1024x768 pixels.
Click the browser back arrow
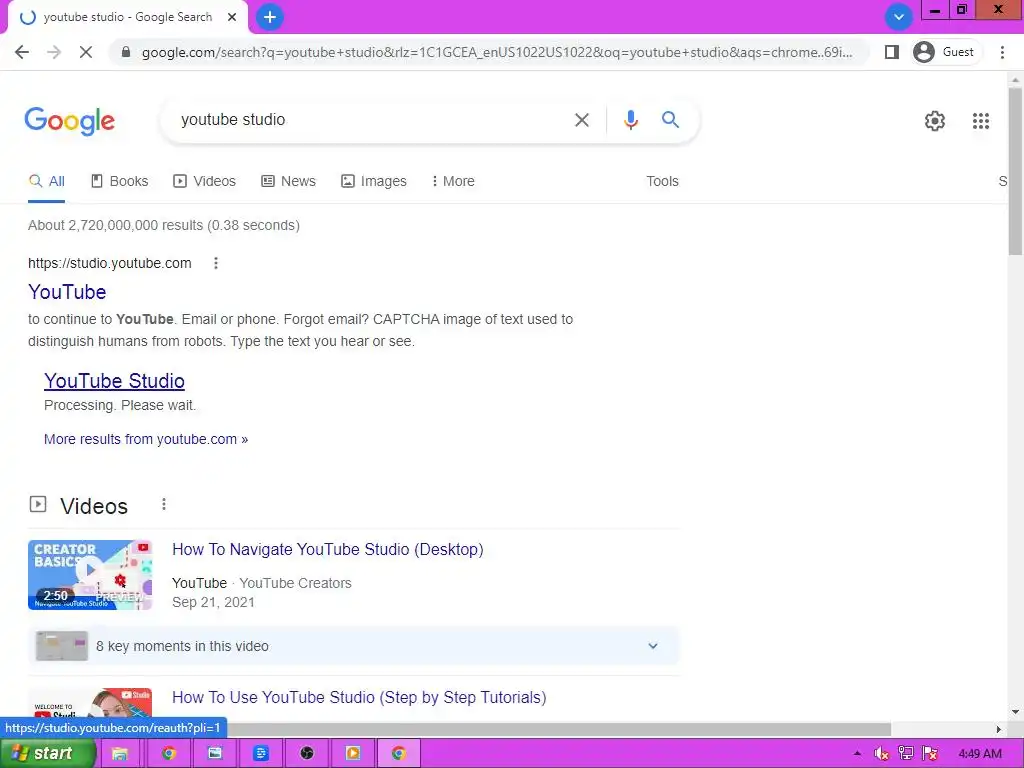[22, 52]
